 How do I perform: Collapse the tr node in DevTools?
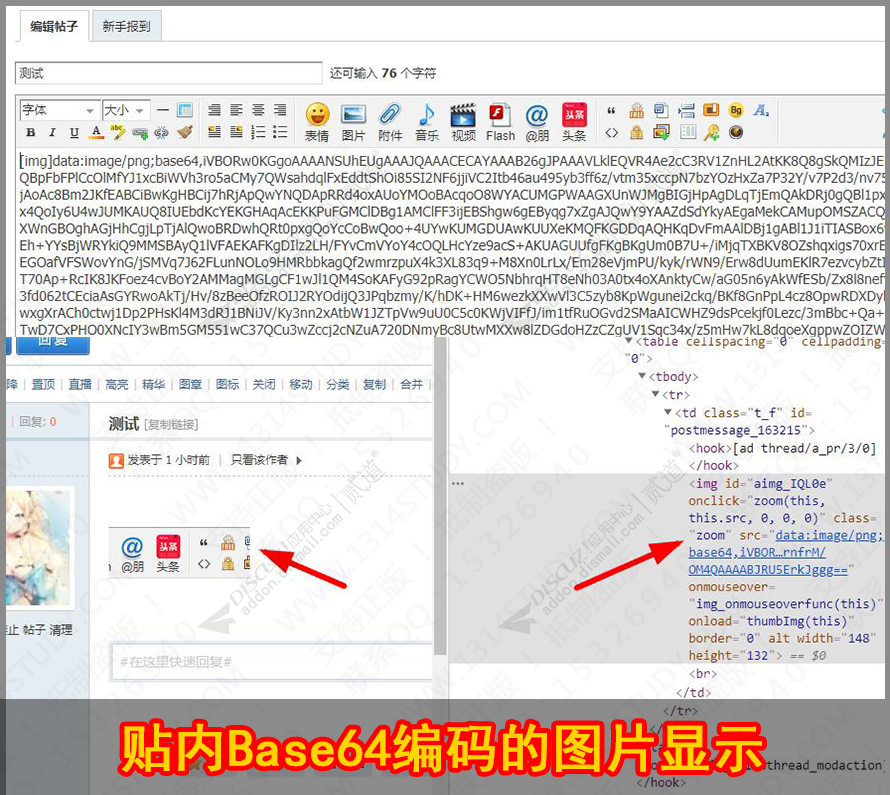[655, 394]
